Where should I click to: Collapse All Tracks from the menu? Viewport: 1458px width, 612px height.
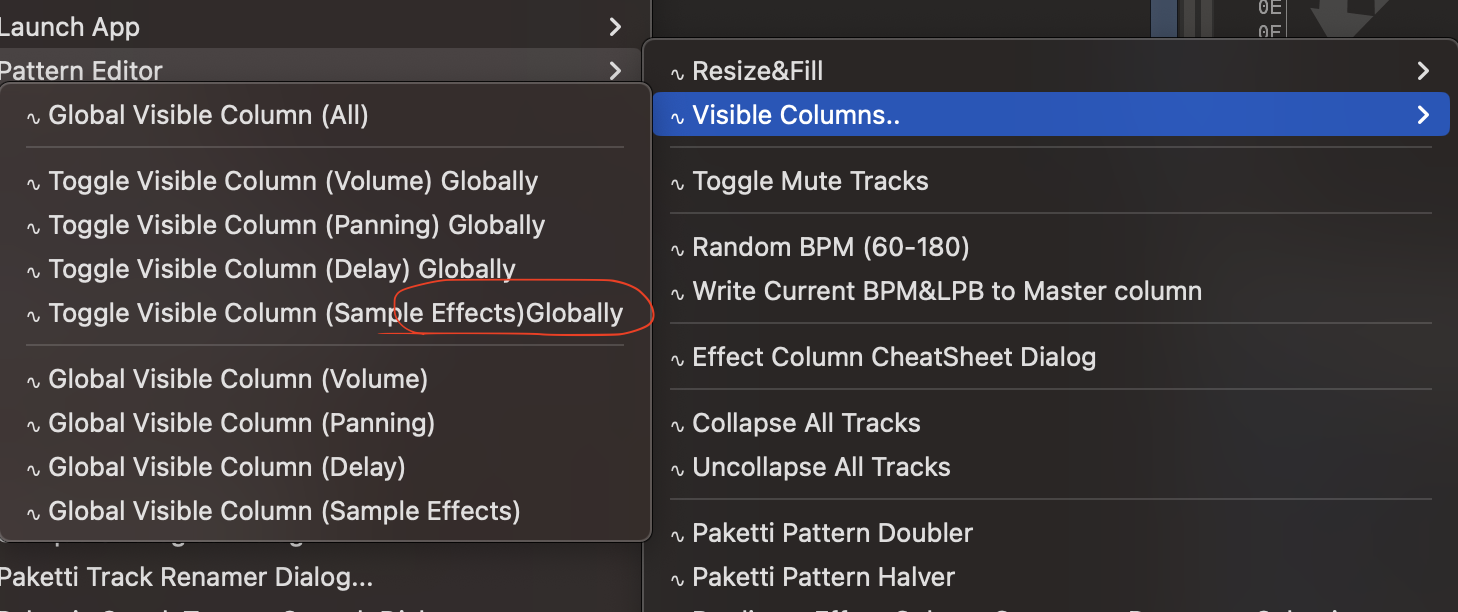click(x=806, y=423)
